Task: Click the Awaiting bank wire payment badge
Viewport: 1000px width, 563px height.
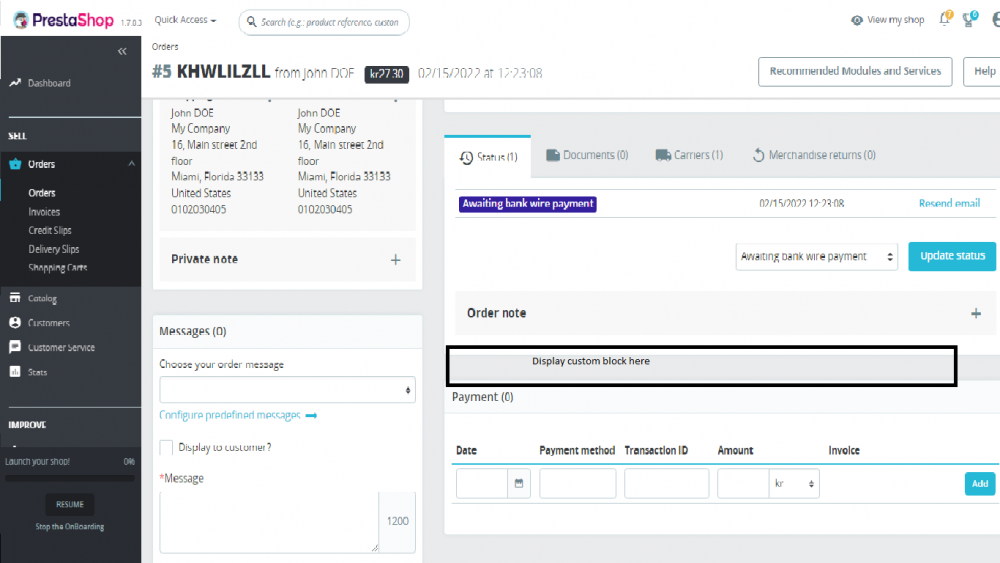Action: 527,204
